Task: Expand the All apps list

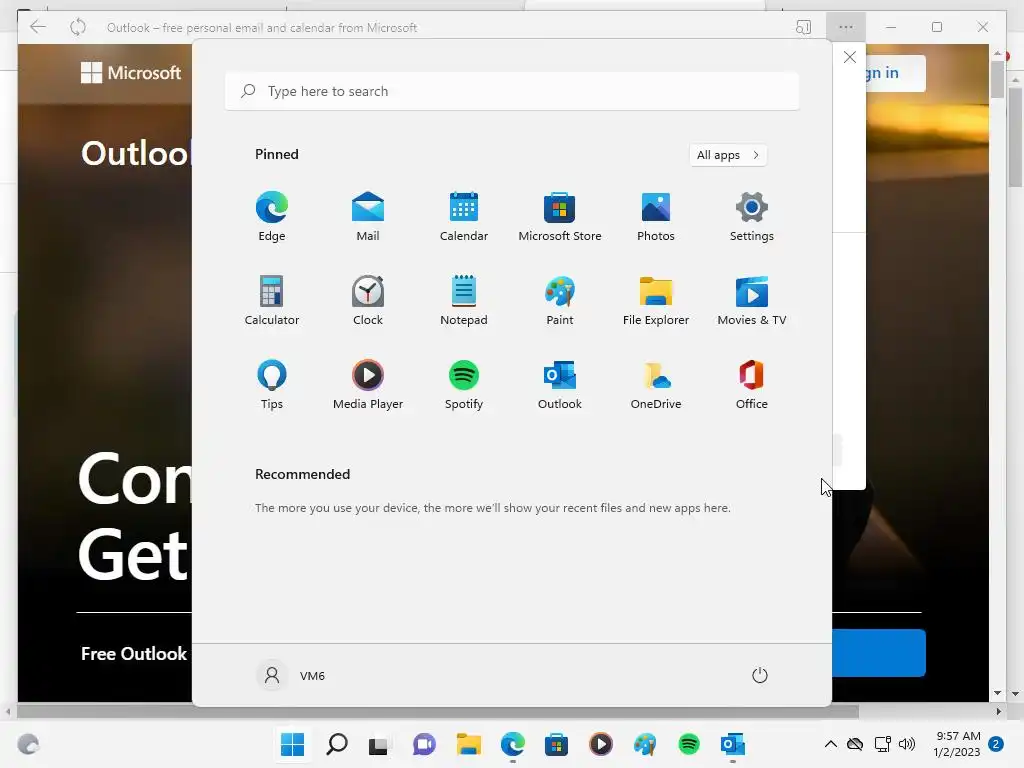Action: [728, 155]
